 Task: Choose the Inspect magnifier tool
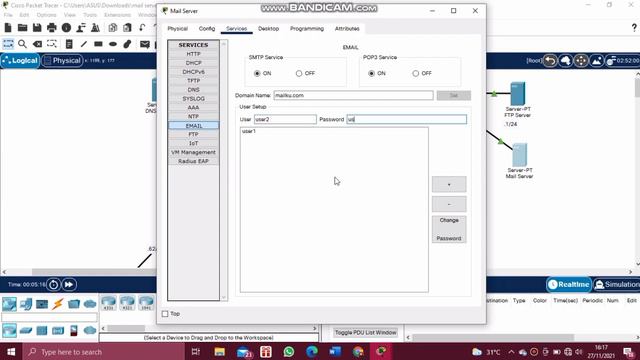point(22,44)
